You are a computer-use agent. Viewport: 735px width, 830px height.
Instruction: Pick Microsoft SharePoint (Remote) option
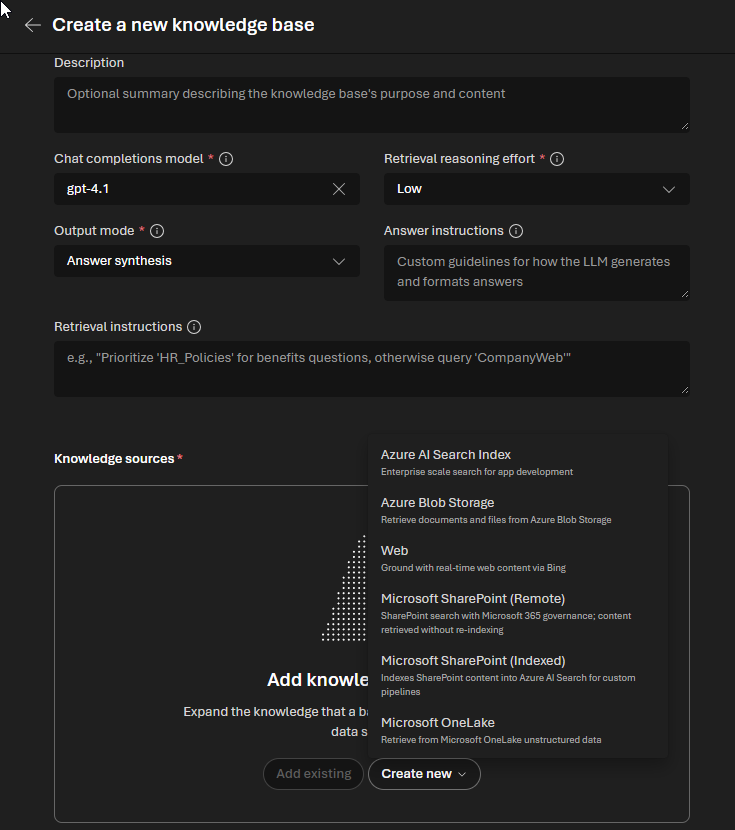click(x=518, y=614)
